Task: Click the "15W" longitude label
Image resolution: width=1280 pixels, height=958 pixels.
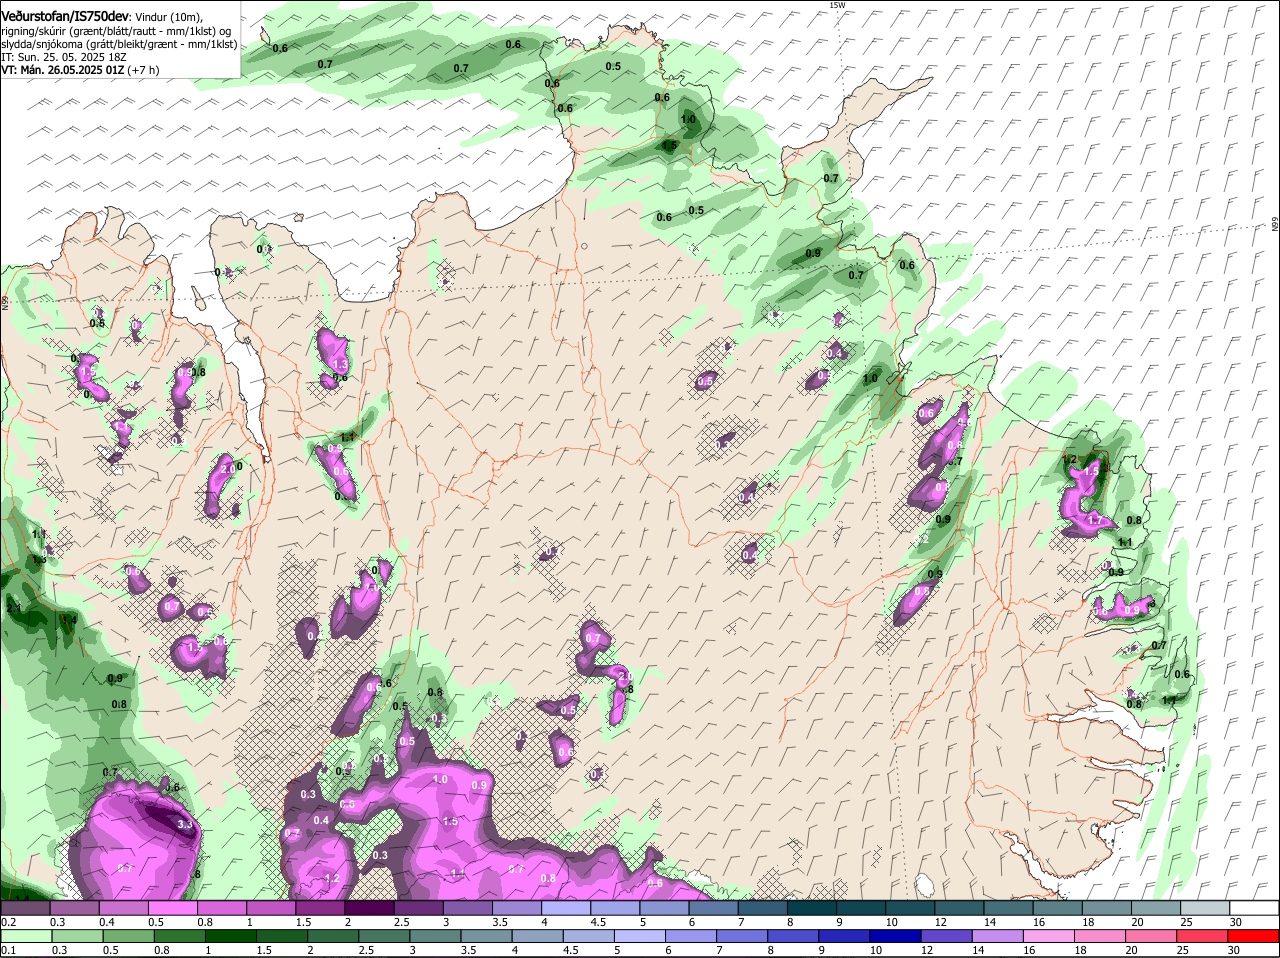Action: click(837, 5)
